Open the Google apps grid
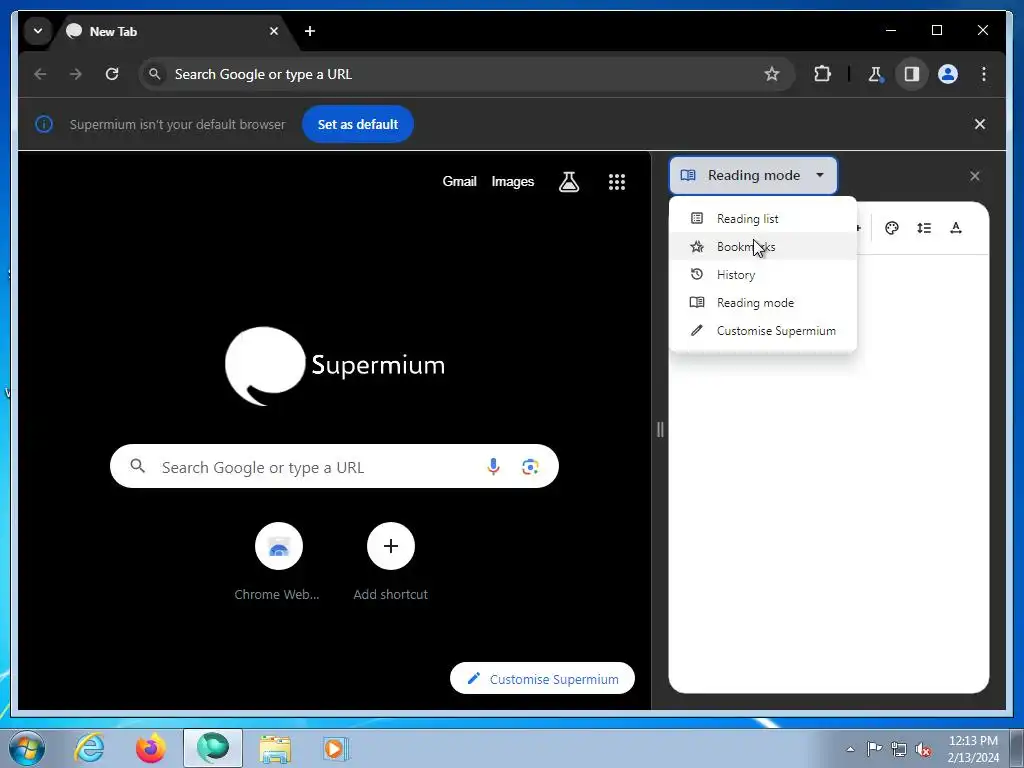1024x768 pixels. coord(617,182)
